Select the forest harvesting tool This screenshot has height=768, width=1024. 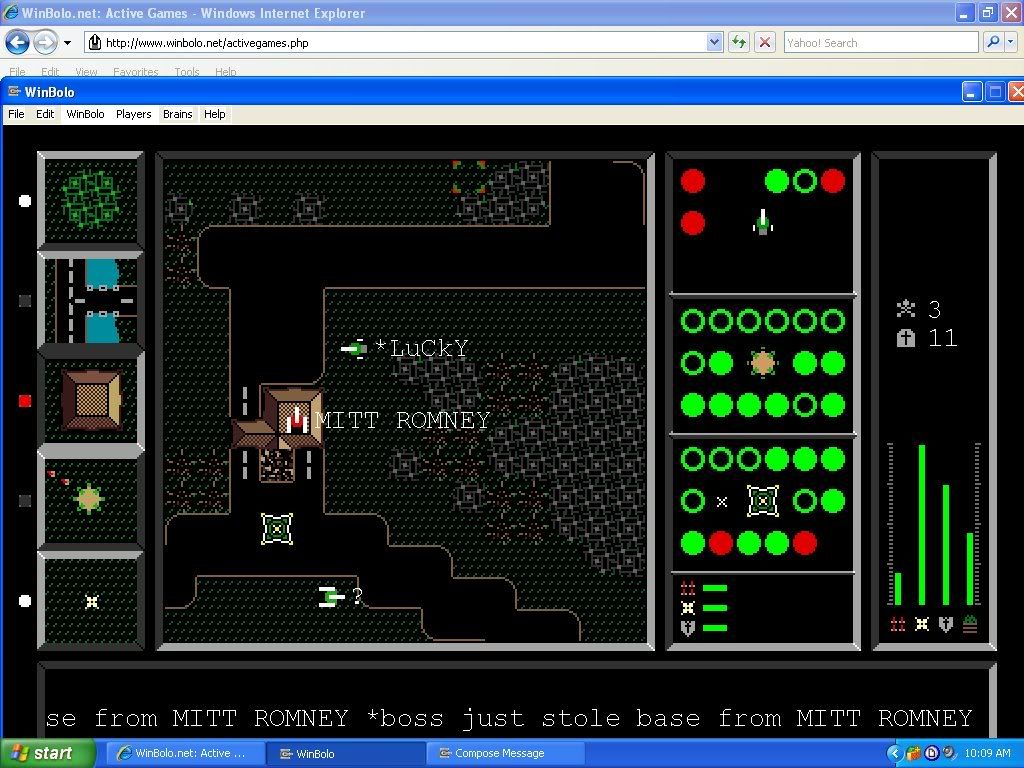tap(91, 200)
